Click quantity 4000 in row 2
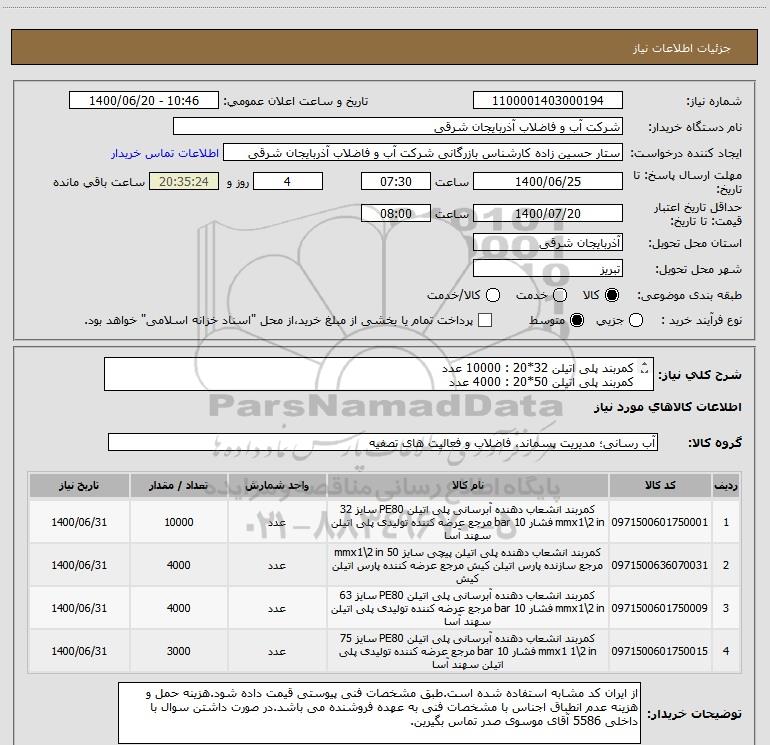The width and height of the screenshot is (770, 745). pos(178,565)
